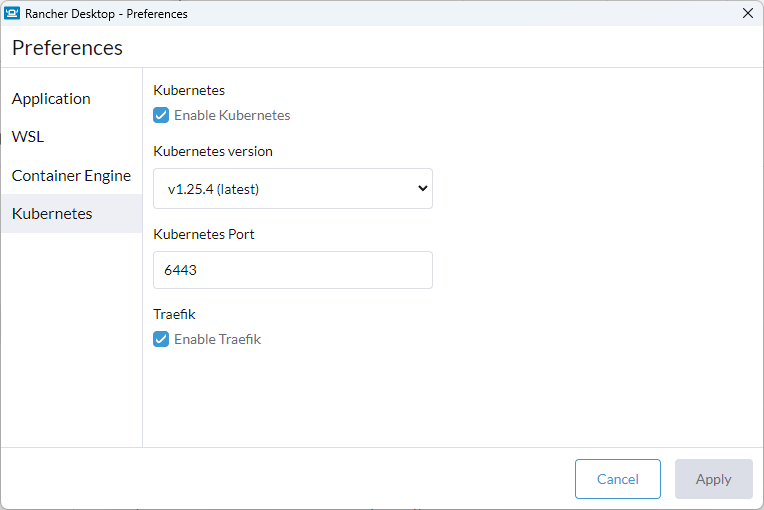Image resolution: width=764 pixels, height=510 pixels.
Task: Click the 'Rancher Desktop - Preferences' title text
Action: click(x=106, y=14)
